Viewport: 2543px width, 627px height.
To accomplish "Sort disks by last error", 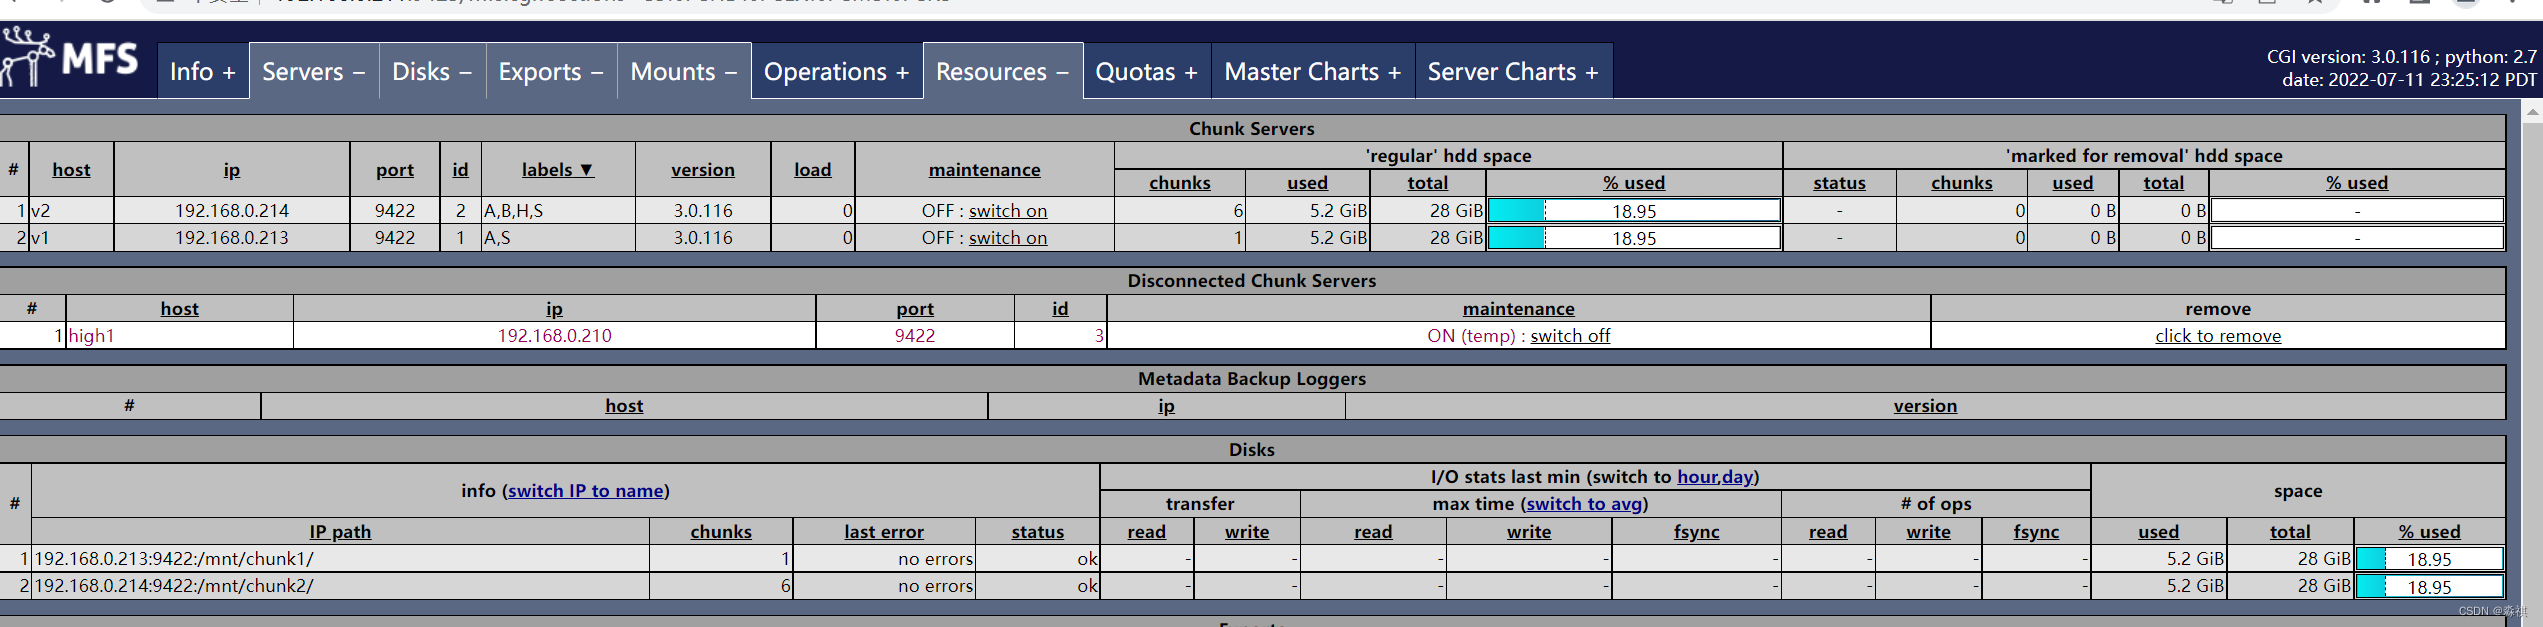I will point(884,532).
